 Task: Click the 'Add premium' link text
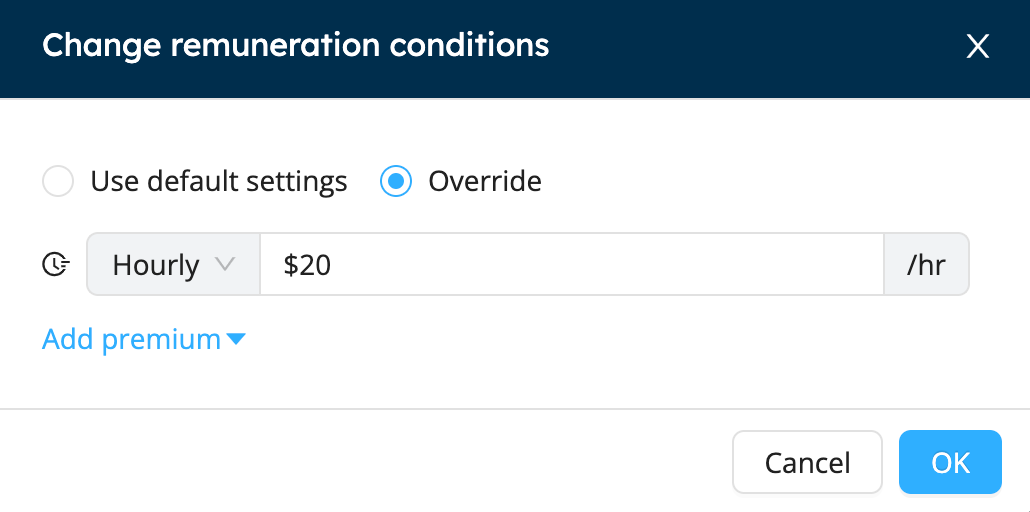tap(131, 339)
